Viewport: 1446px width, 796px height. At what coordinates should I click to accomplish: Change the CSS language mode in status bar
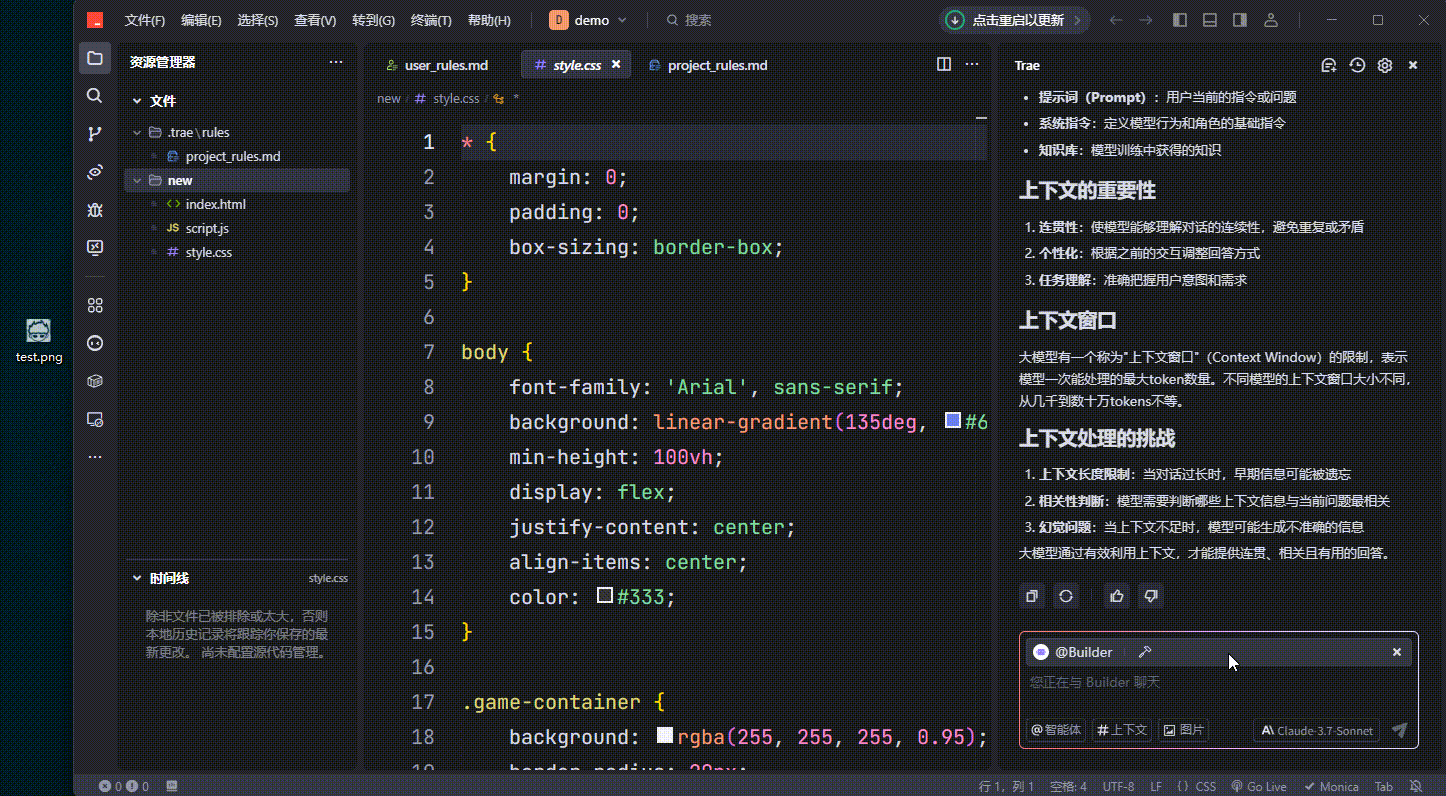(x=1197, y=786)
